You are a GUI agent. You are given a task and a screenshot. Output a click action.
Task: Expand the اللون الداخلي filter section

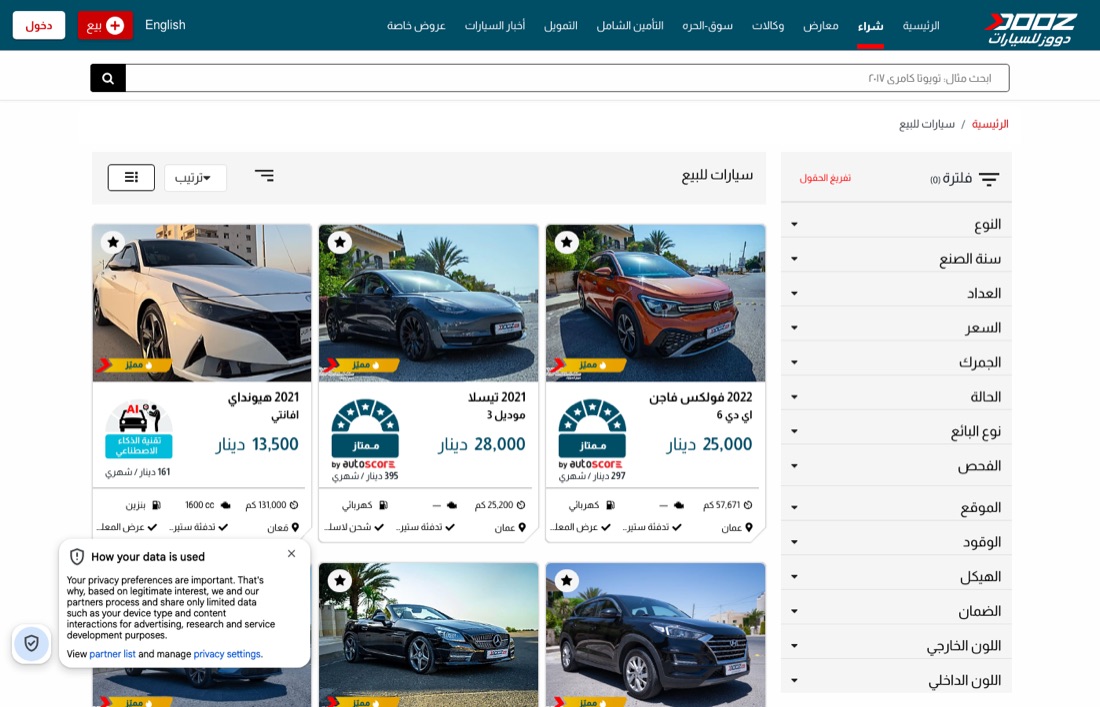click(896, 680)
